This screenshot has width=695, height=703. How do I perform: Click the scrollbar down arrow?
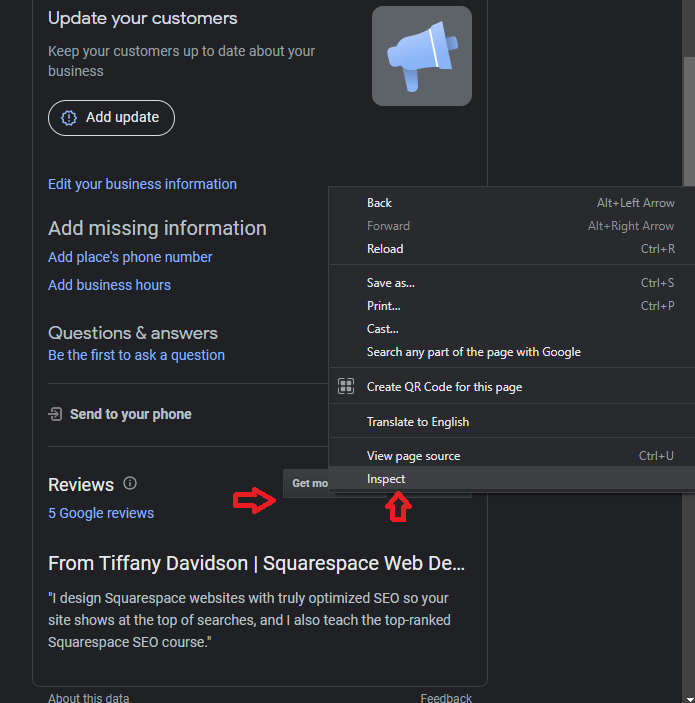(691, 699)
